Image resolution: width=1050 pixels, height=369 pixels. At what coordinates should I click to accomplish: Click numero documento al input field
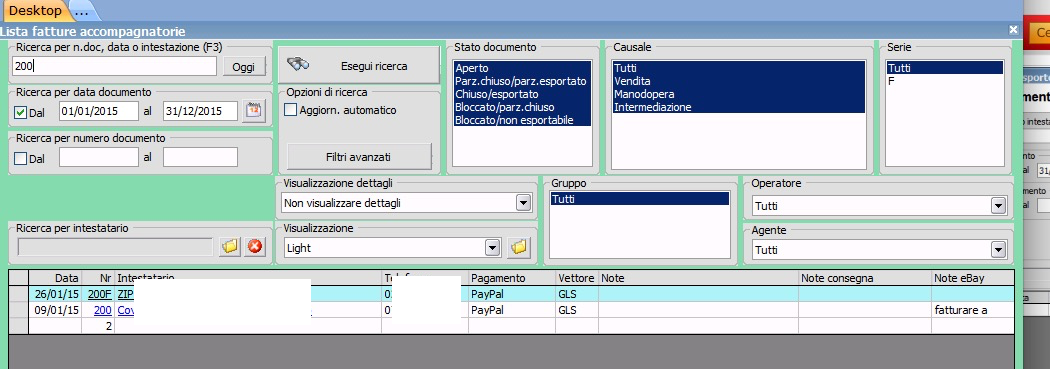click(201, 157)
